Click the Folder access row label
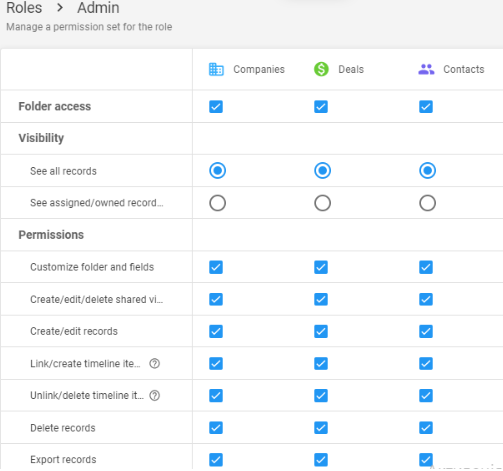This screenshot has height=471, width=503. [x=55, y=106]
